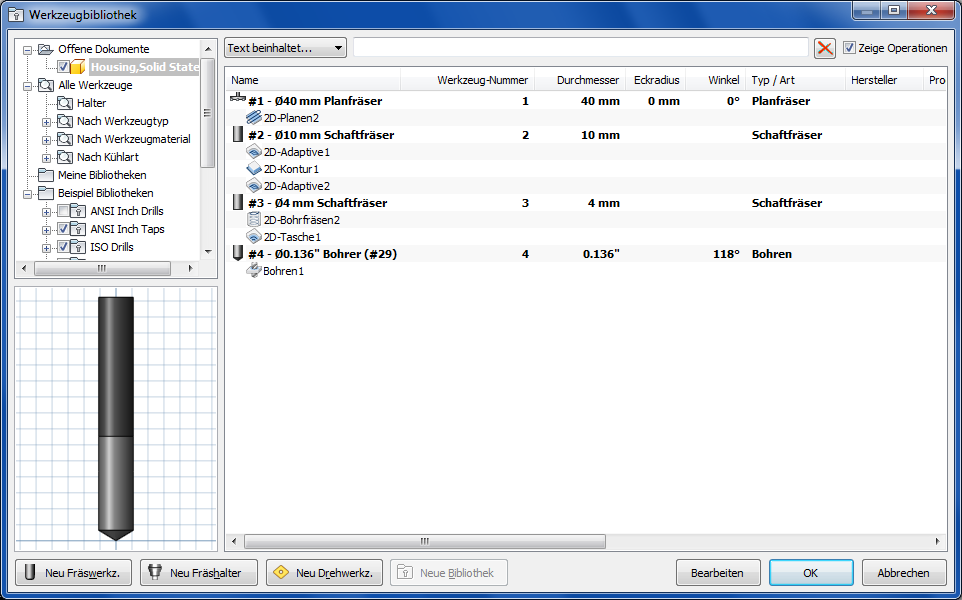Screen dimensions: 962x600
Task: Check the ANSI Inch Drills checkbox
Action: tap(63, 211)
